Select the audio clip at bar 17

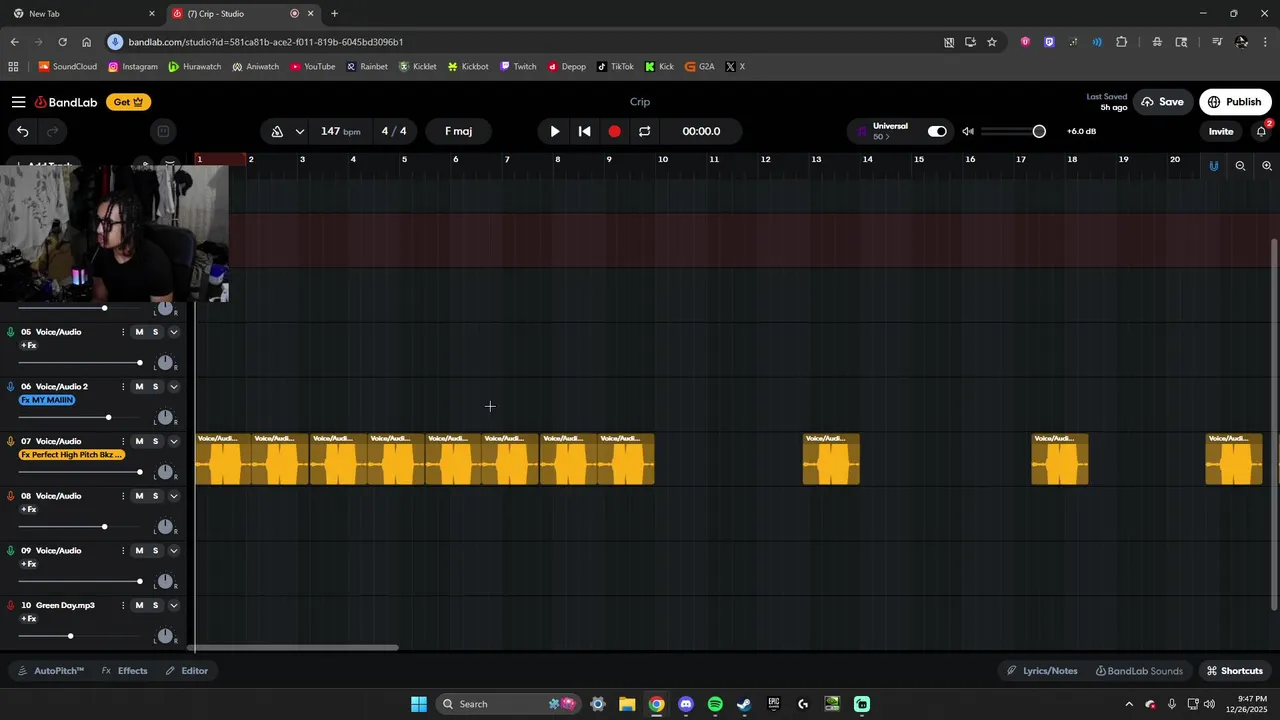tap(1060, 459)
